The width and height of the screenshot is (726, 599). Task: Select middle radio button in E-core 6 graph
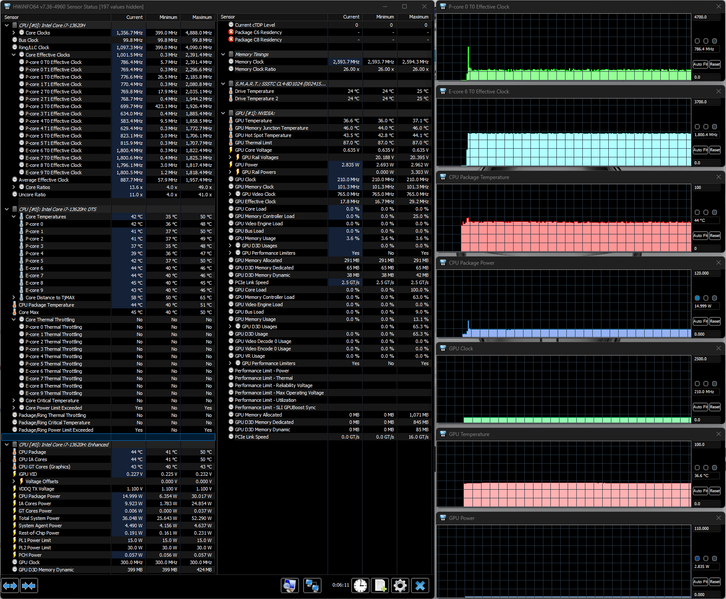point(706,126)
